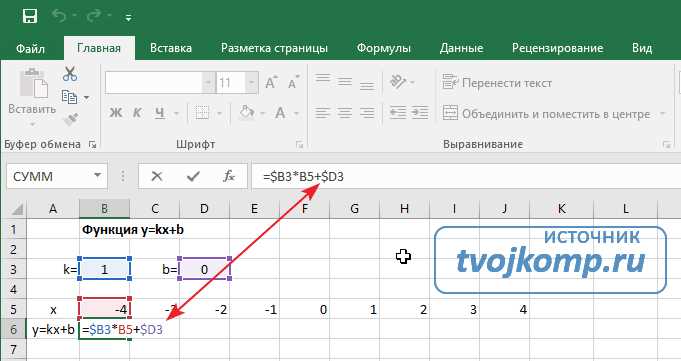Click the Bottom Align icon
The height and width of the screenshot is (361, 681).
pos(367,85)
